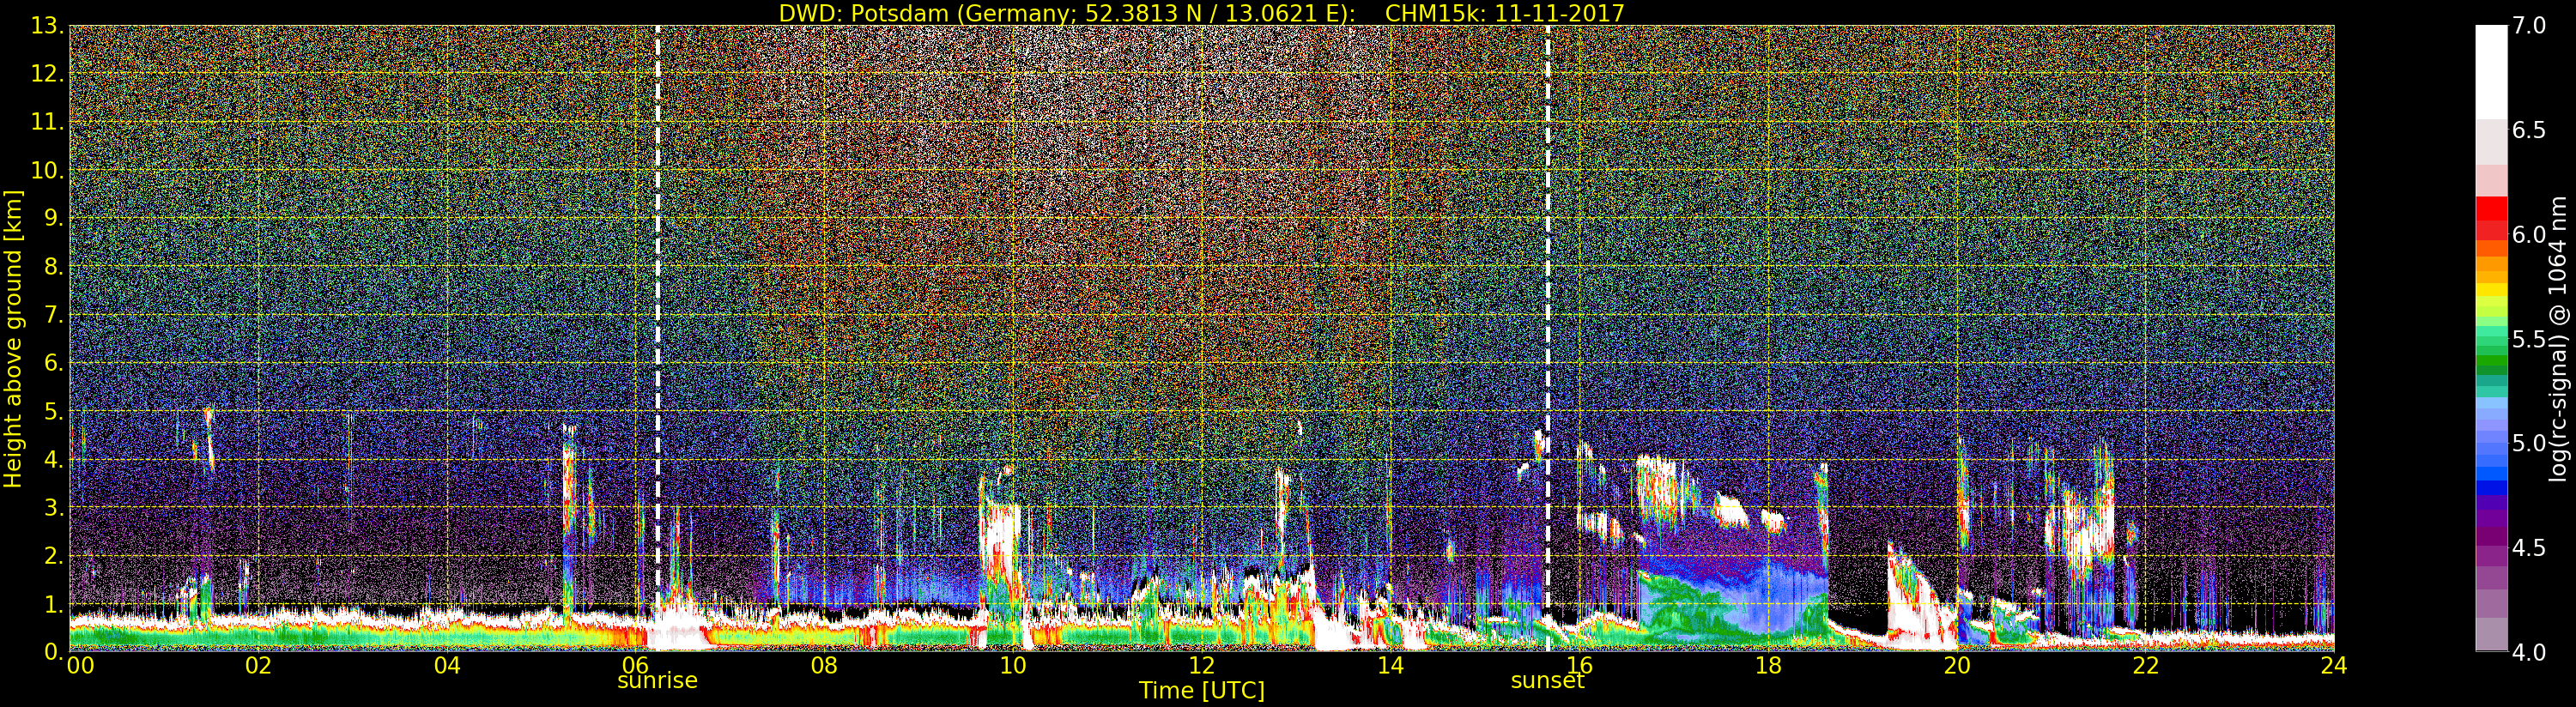The width and height of the screenshot is (2576, 707).
Task: Click the time axis tick label '14'
Action: 1390,665
